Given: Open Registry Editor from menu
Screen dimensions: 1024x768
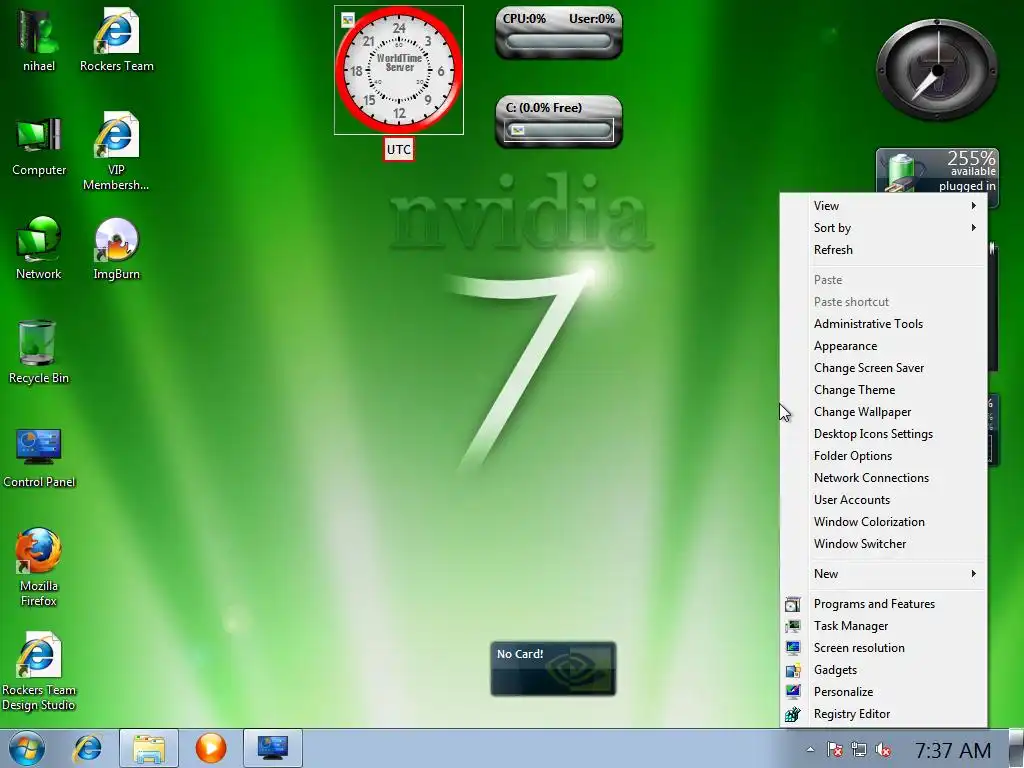Looking at the screenshot, I should tap(884, 714).
